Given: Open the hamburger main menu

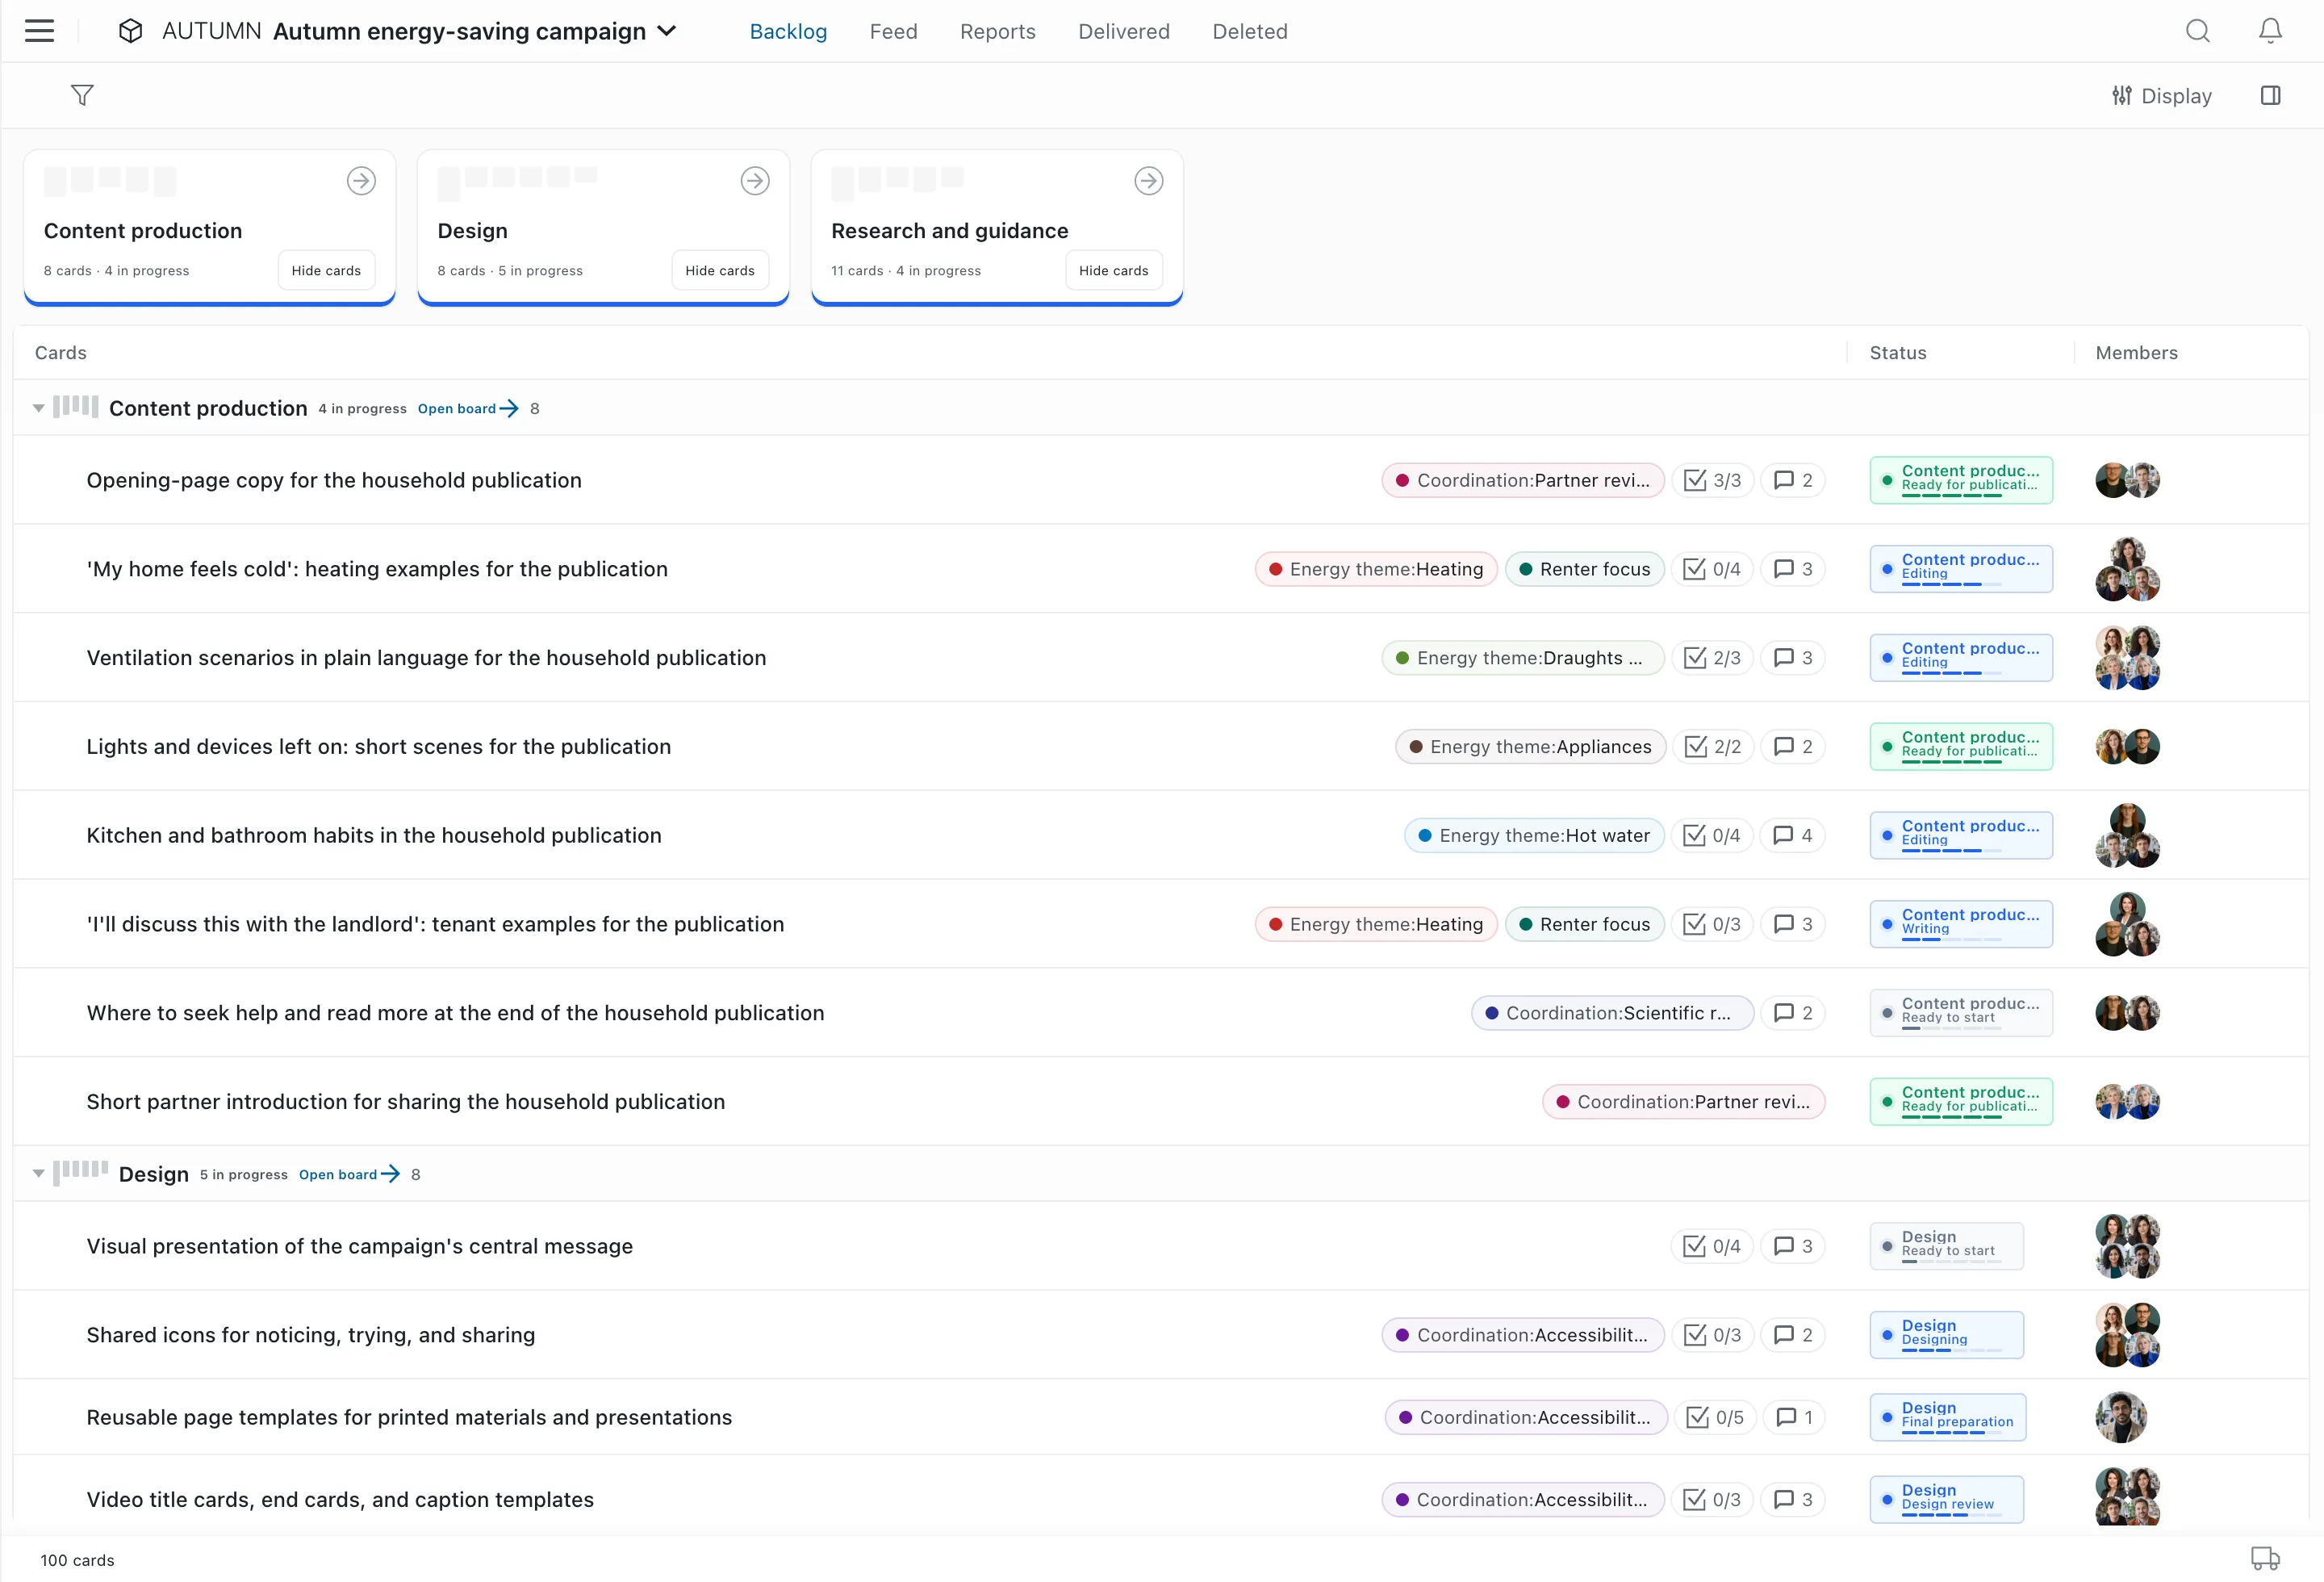Looking at the screenshot, I should coord(39,31).
